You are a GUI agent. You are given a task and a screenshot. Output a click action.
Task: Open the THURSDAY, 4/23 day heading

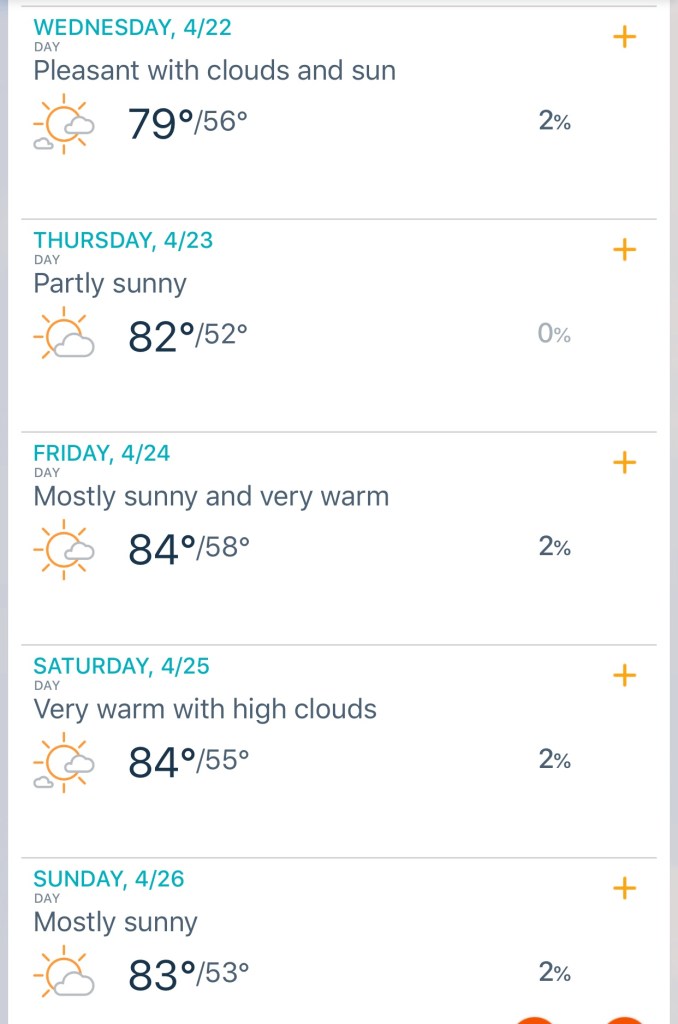tap(123, 240)
